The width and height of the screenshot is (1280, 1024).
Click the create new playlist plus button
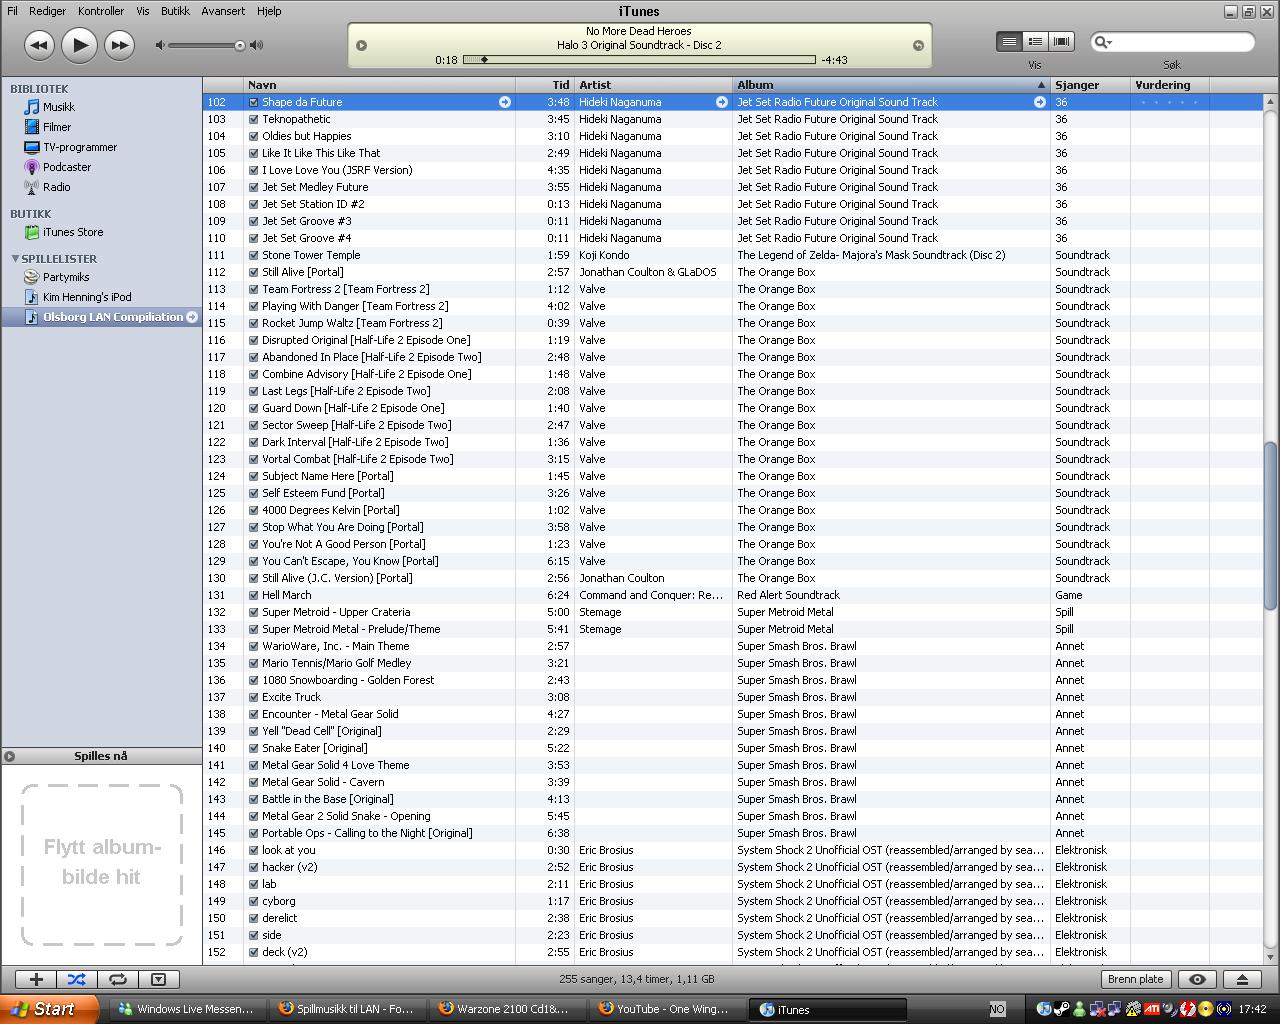click(36, 979)
